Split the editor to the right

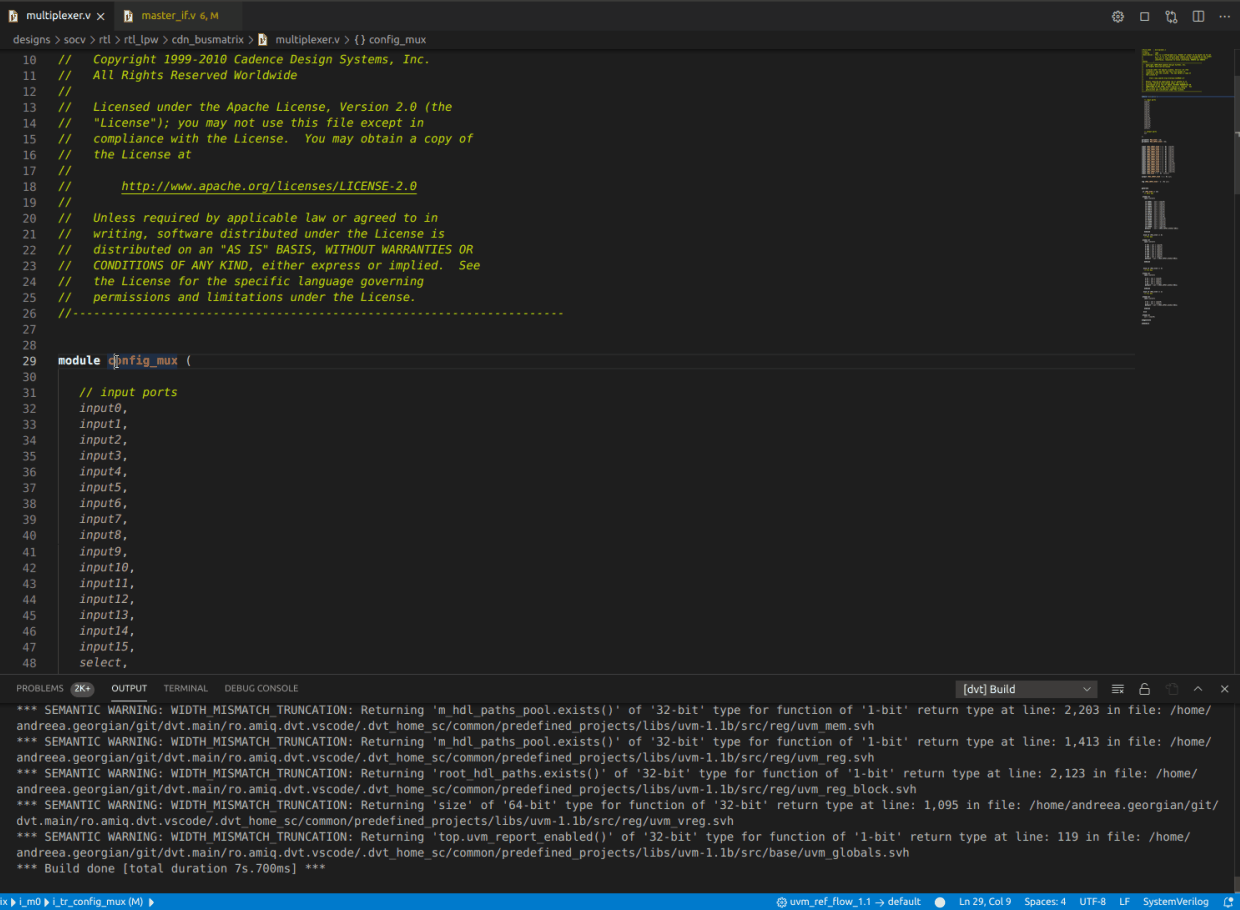[1198, 16]
